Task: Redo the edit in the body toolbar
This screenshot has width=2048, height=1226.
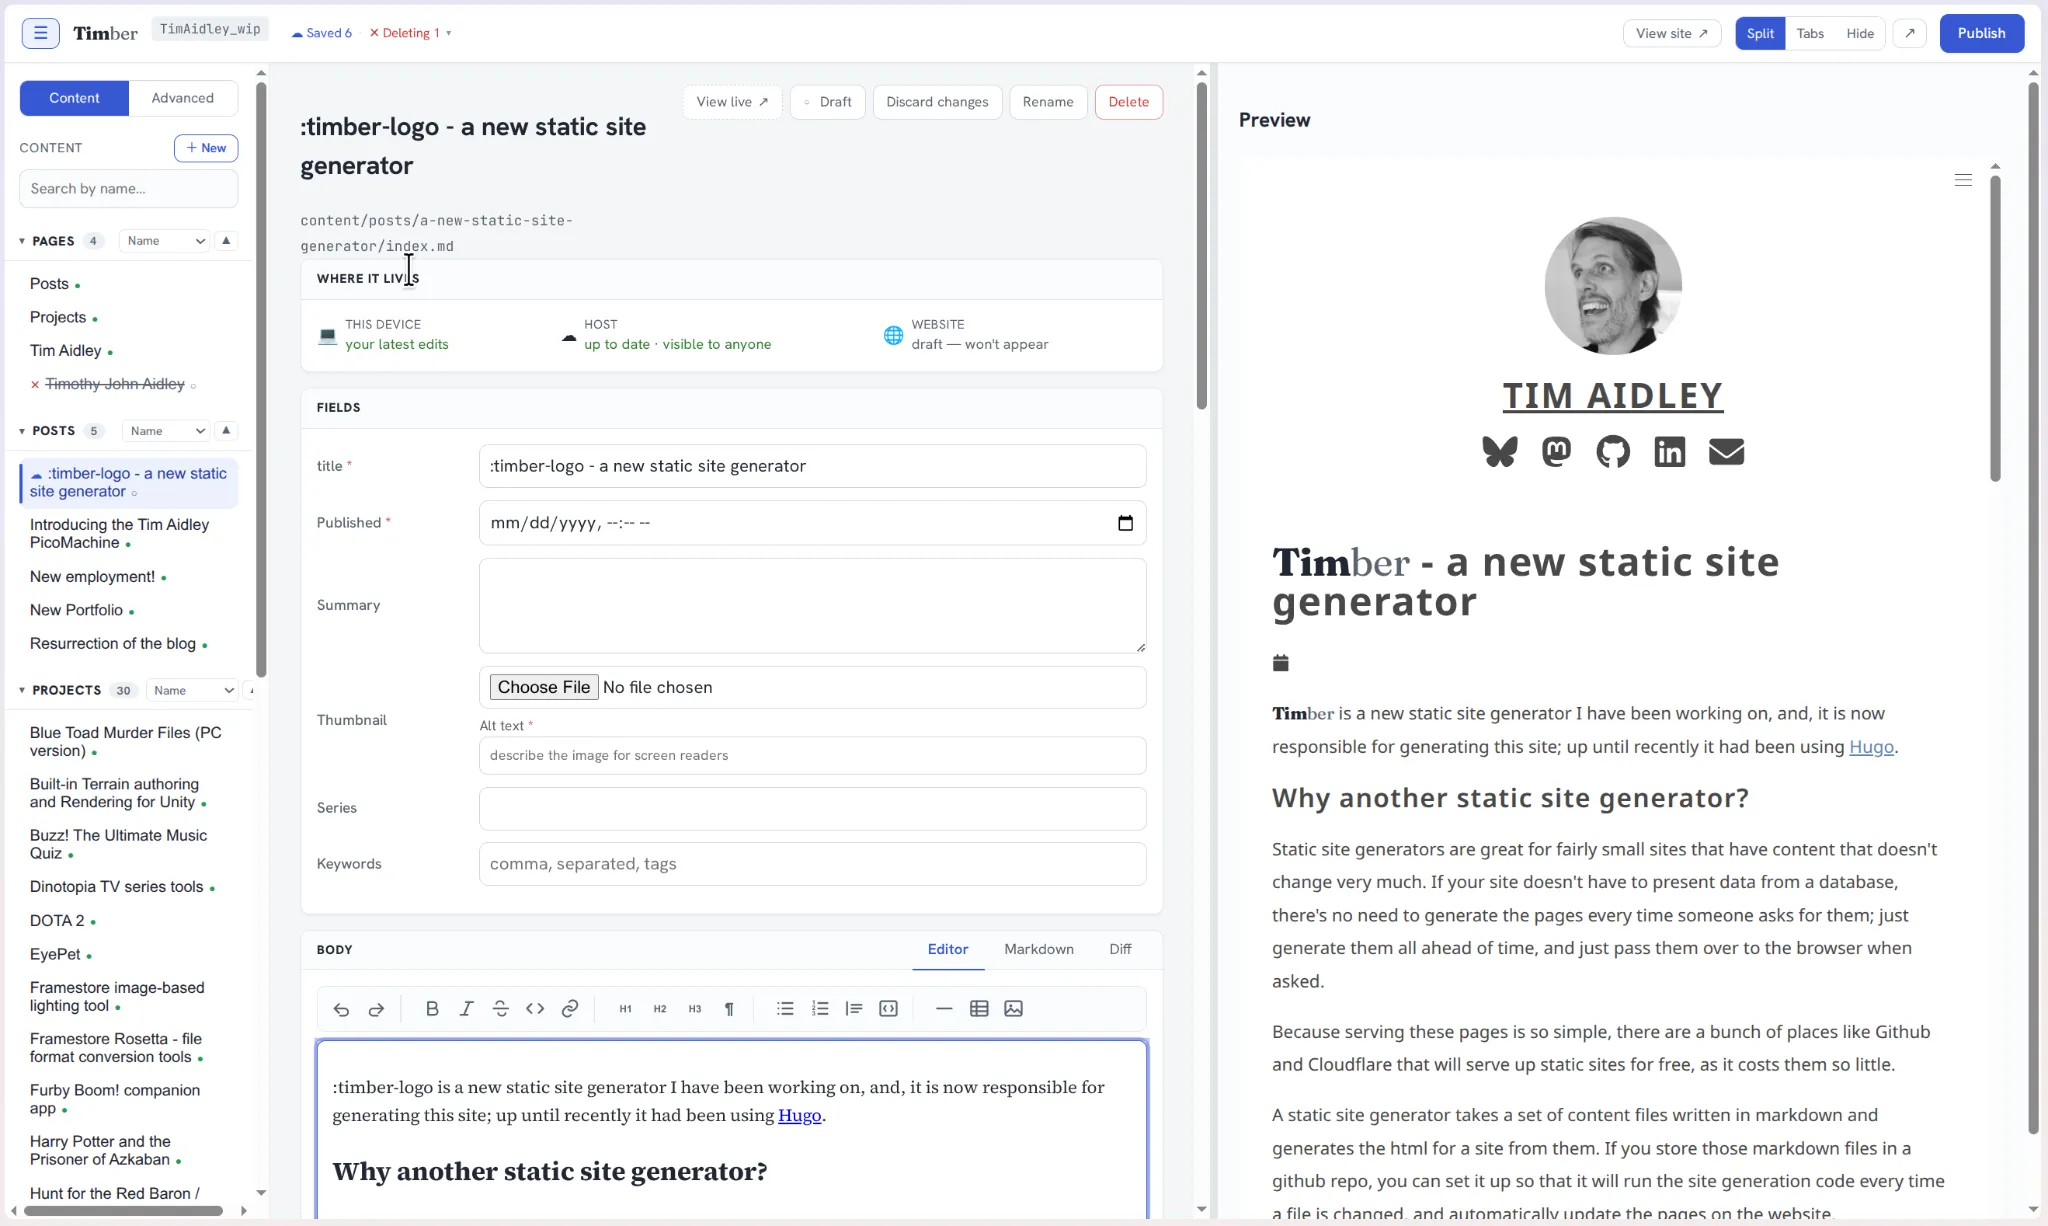Action: pos(376,1009)
